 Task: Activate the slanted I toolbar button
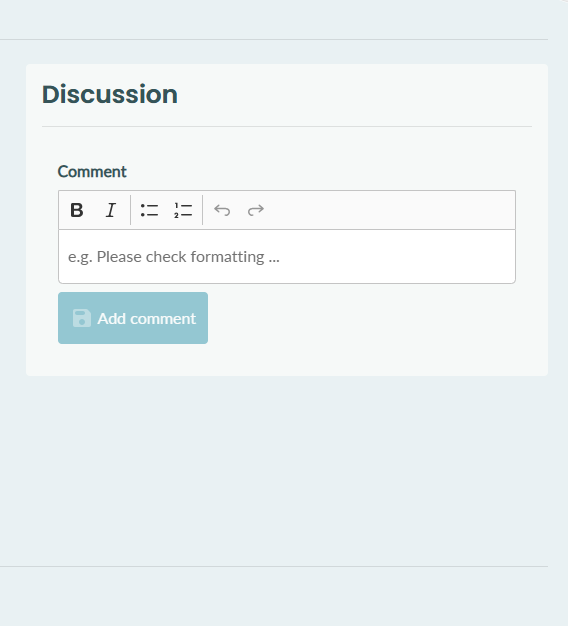pyautogui.click(x=111, y=210)
